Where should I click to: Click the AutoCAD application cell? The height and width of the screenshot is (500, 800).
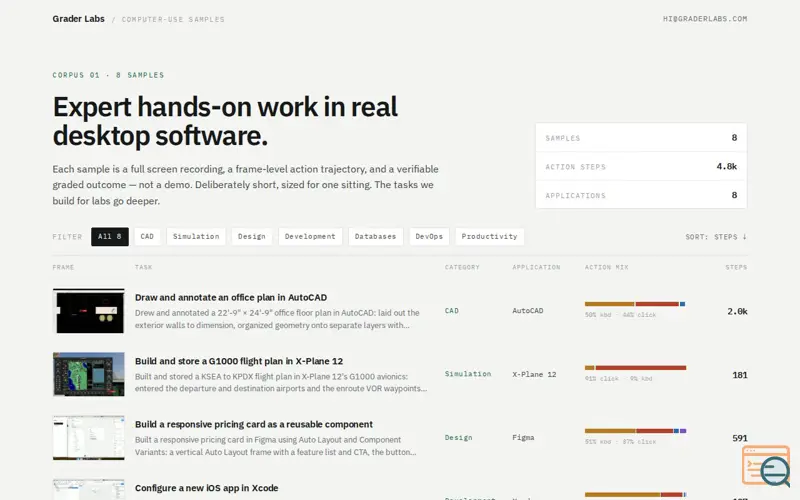click(528, 311)
